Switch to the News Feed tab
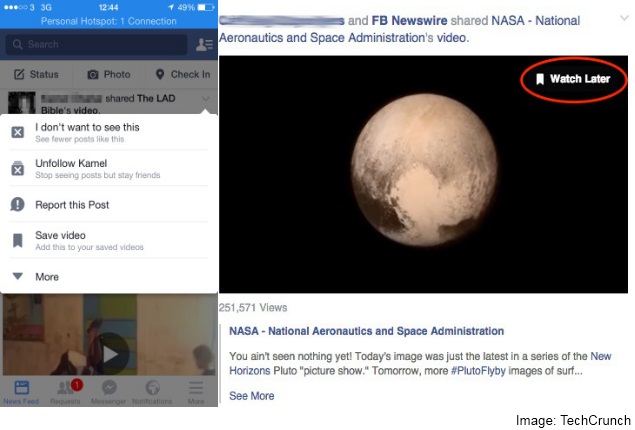This screenshot has width=635, height=430. coord(21,392)
